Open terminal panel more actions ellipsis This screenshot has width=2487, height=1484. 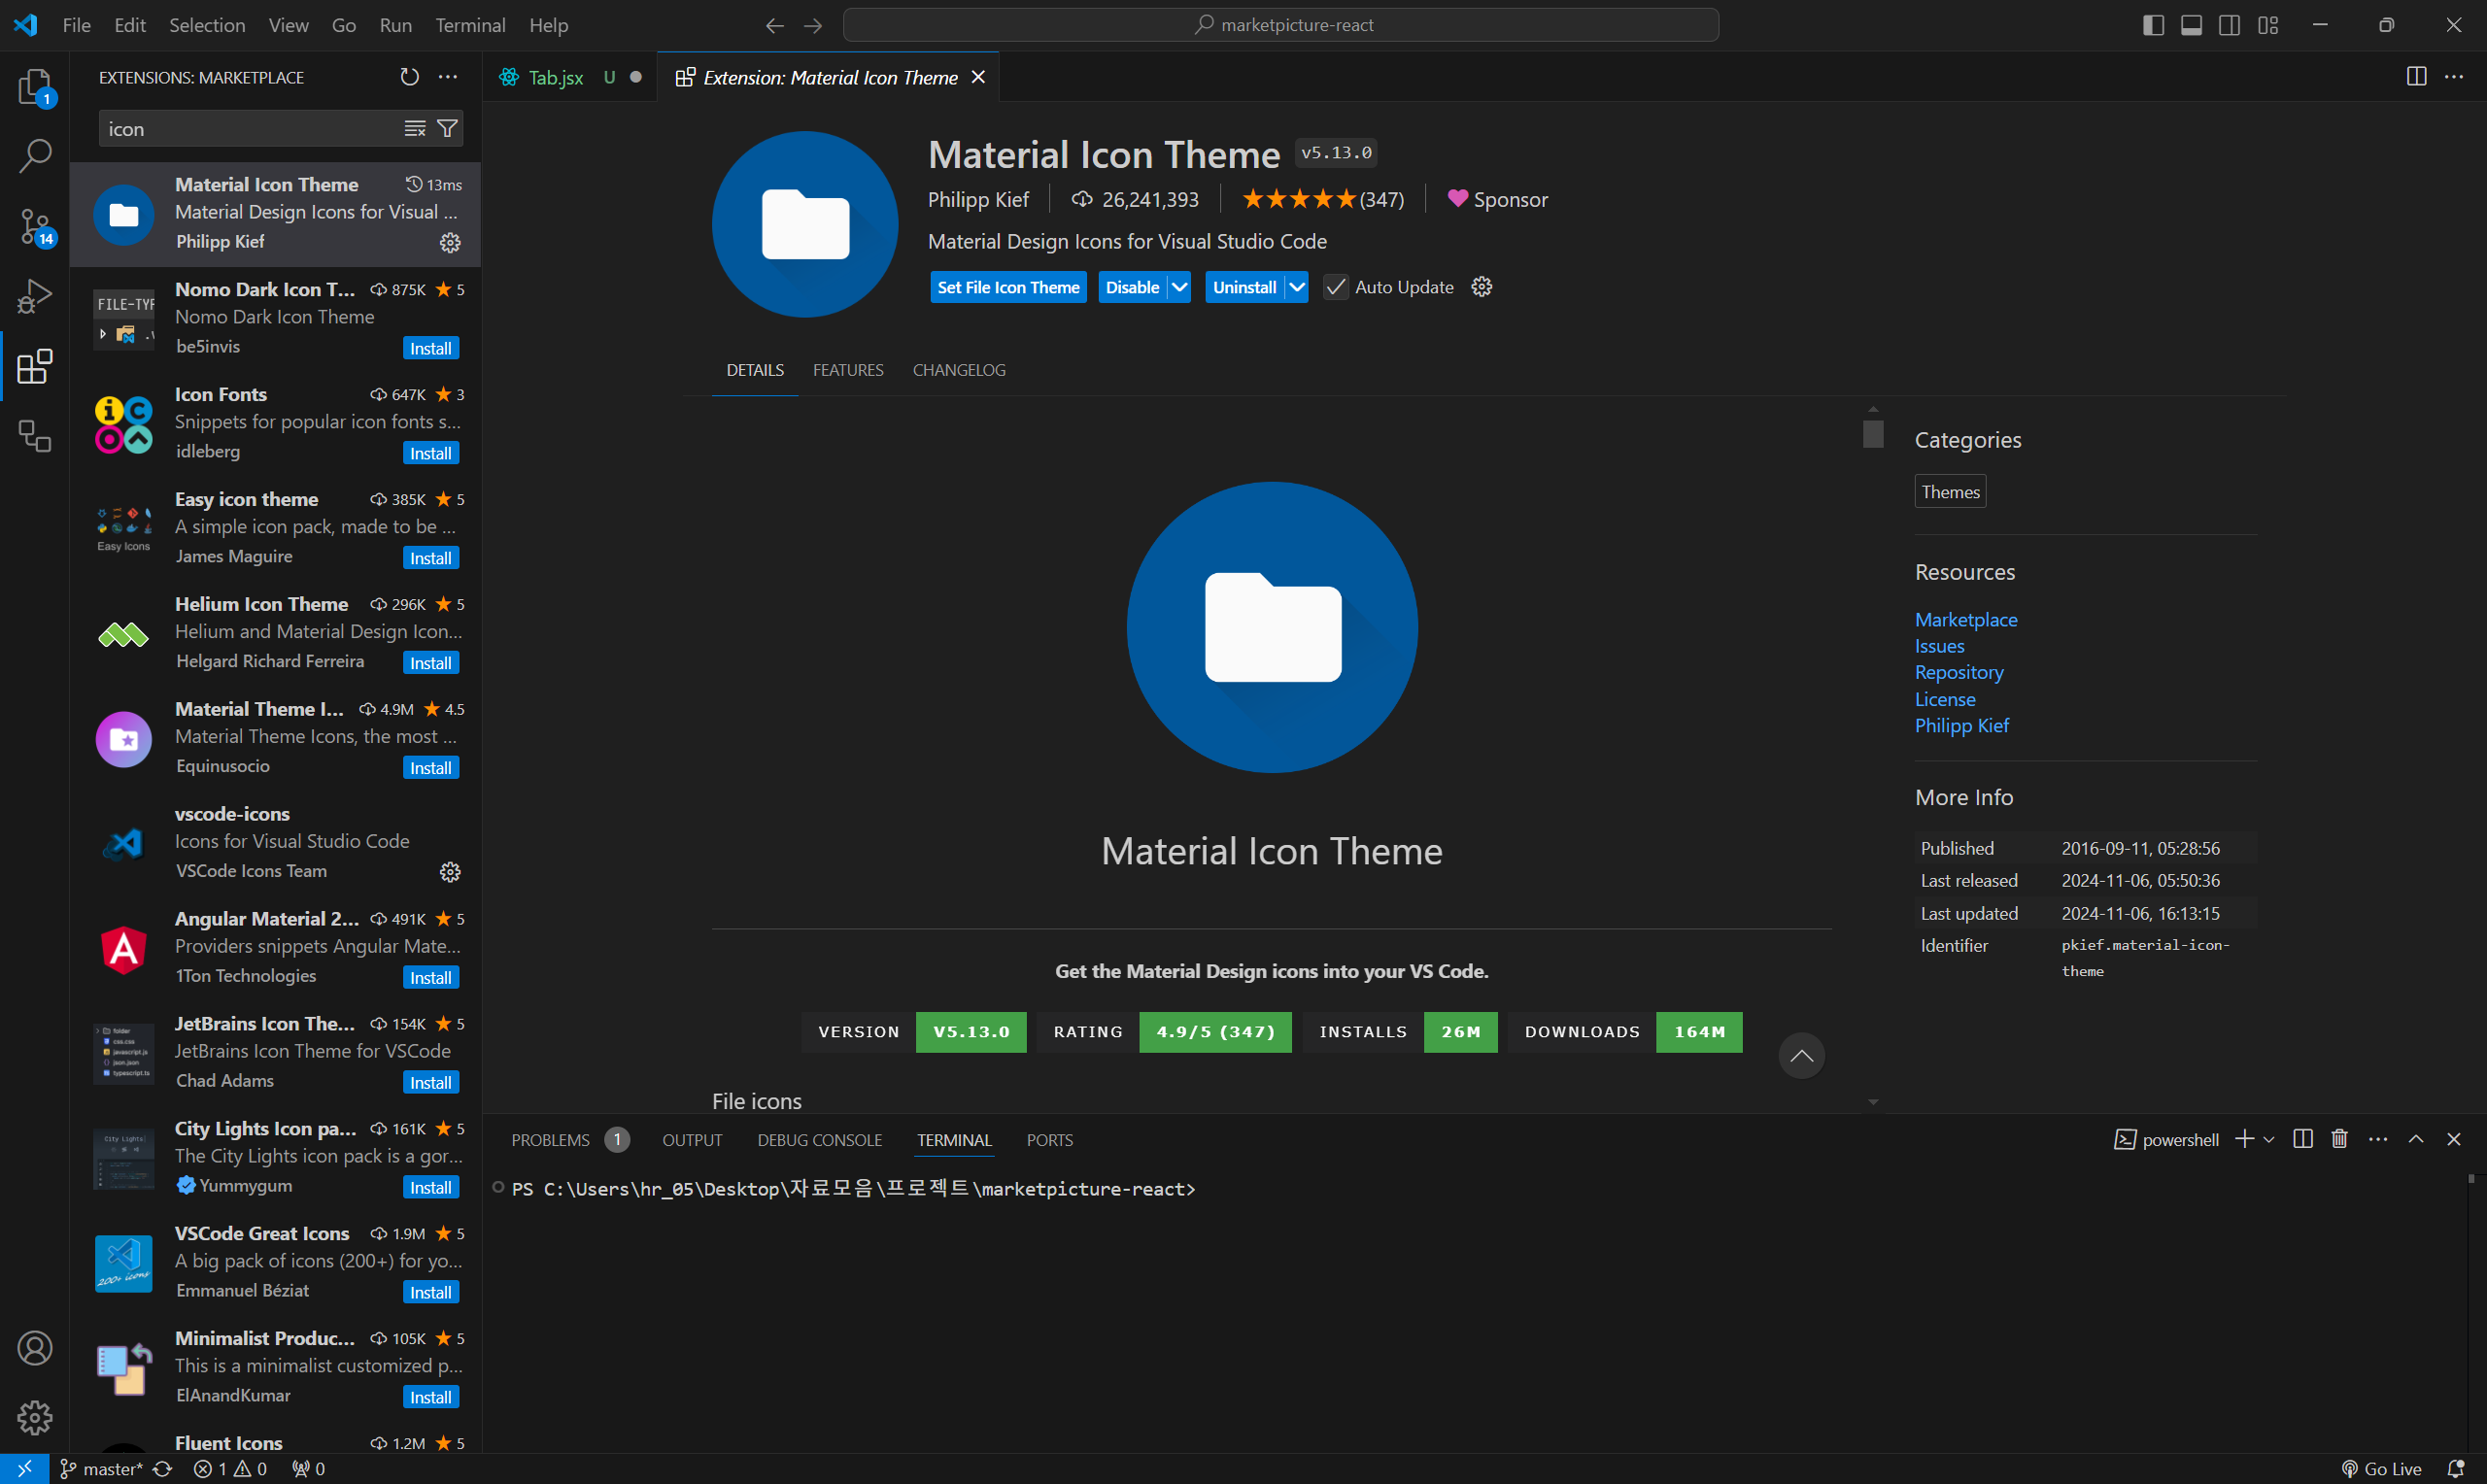[2378, 1139]
